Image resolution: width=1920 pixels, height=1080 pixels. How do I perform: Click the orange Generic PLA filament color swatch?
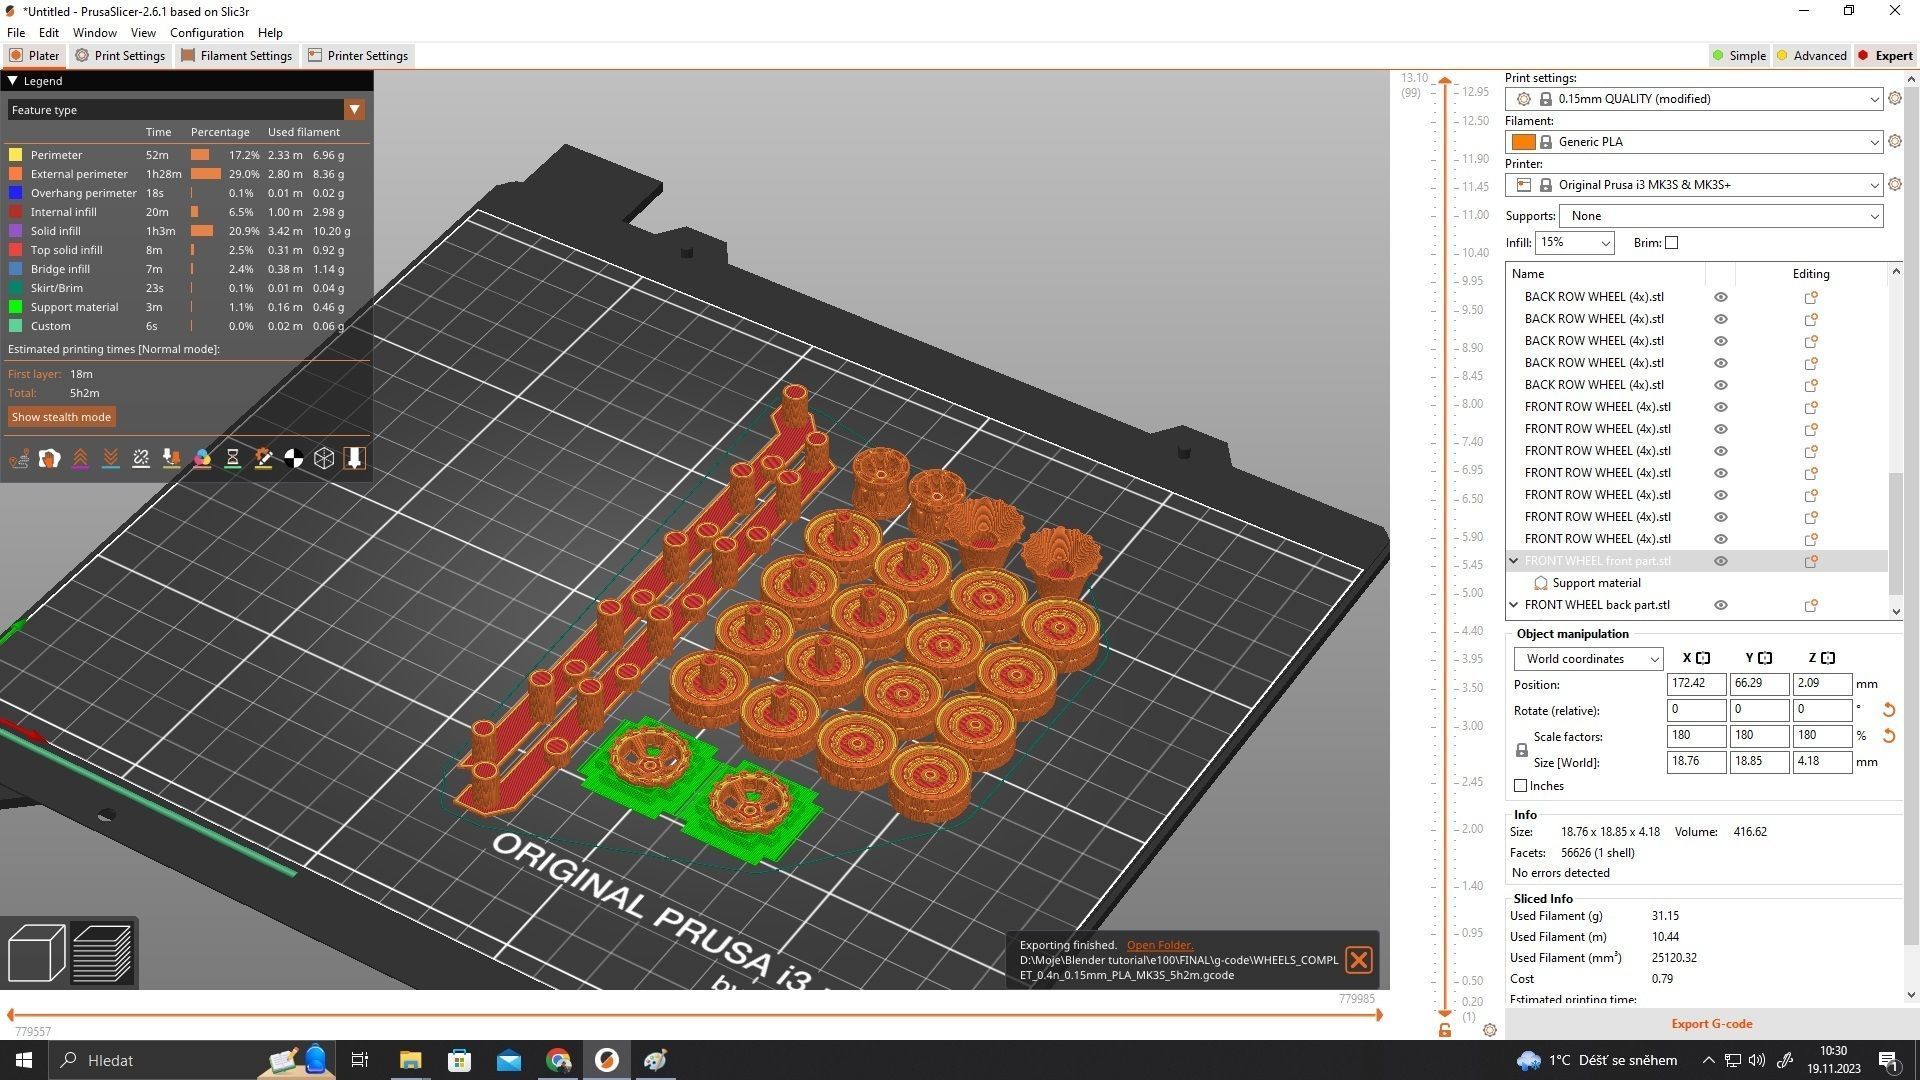[x=1523, y=142]
